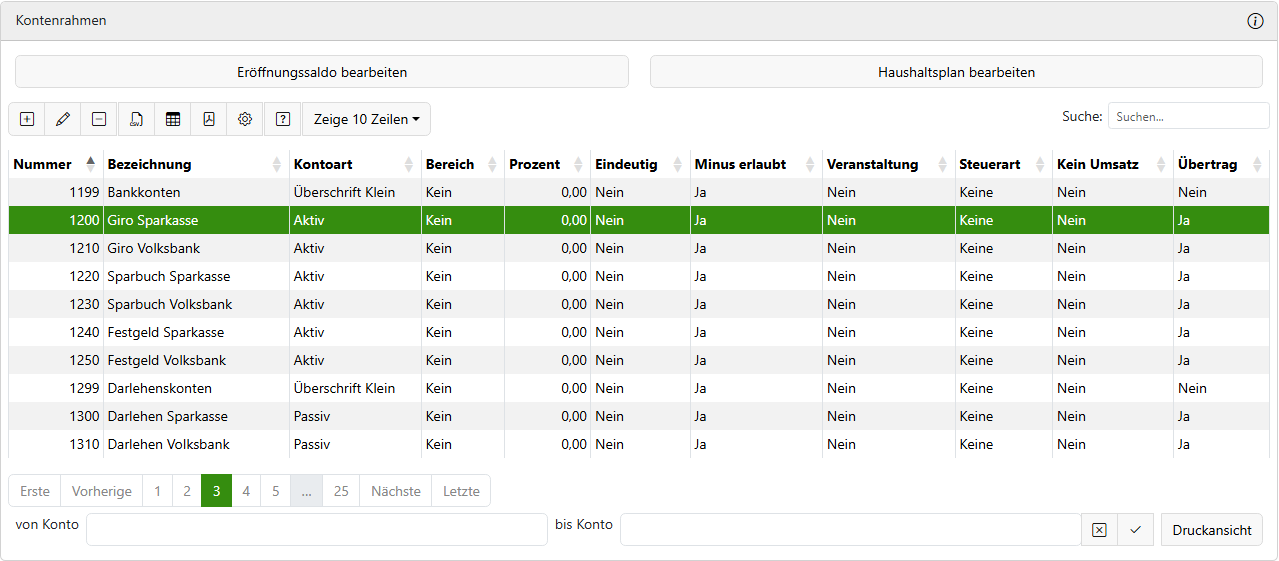Screen dimensions: 1279x561
Task: Click the info icon in Kontenrahmen header
Action: (x=1255, y=21)
